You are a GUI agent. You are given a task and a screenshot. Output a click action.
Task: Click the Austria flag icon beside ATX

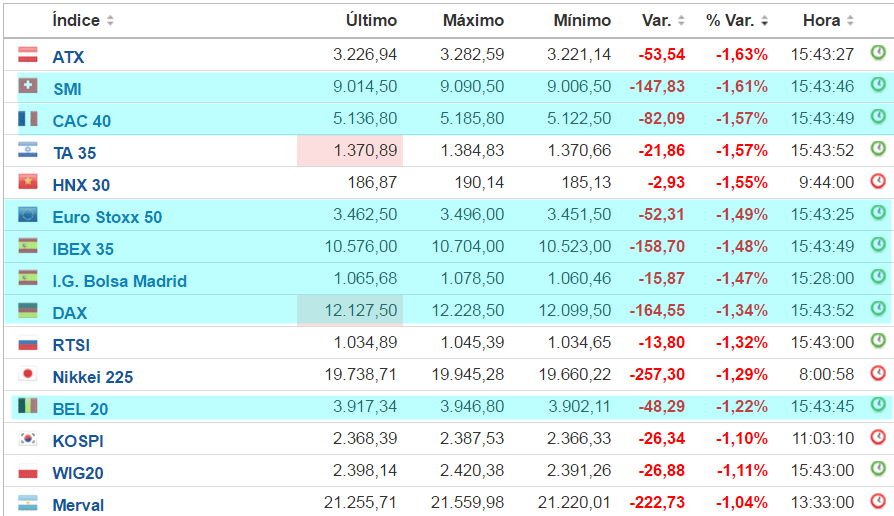click(x=28, y=55)
